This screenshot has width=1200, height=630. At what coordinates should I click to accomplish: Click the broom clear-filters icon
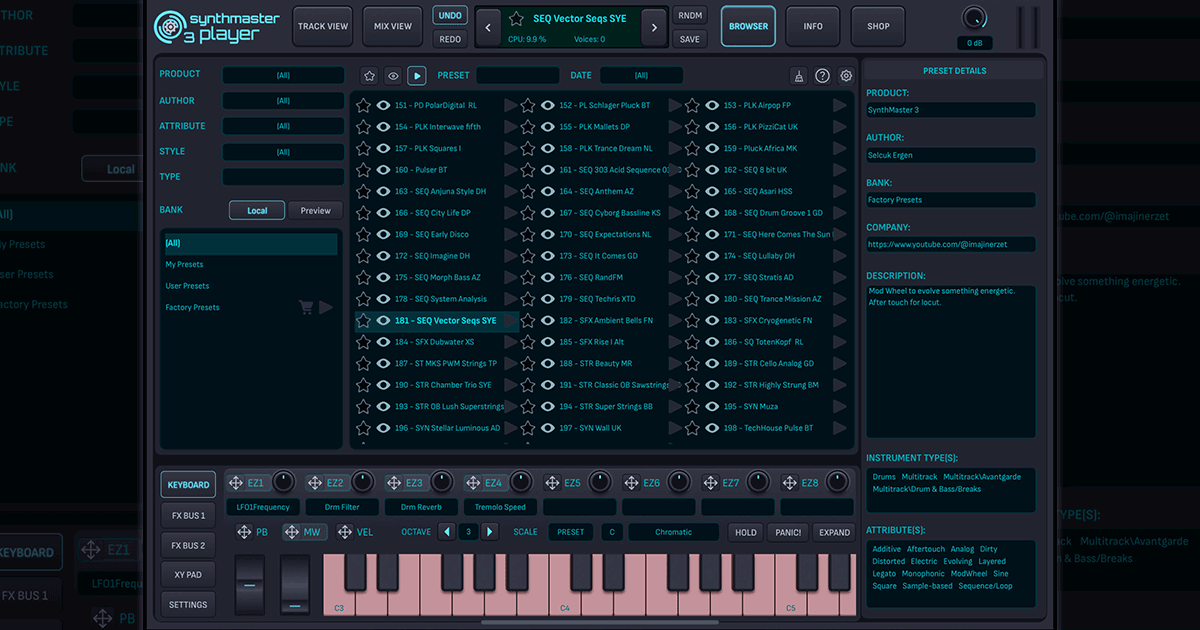pos(798,76)
